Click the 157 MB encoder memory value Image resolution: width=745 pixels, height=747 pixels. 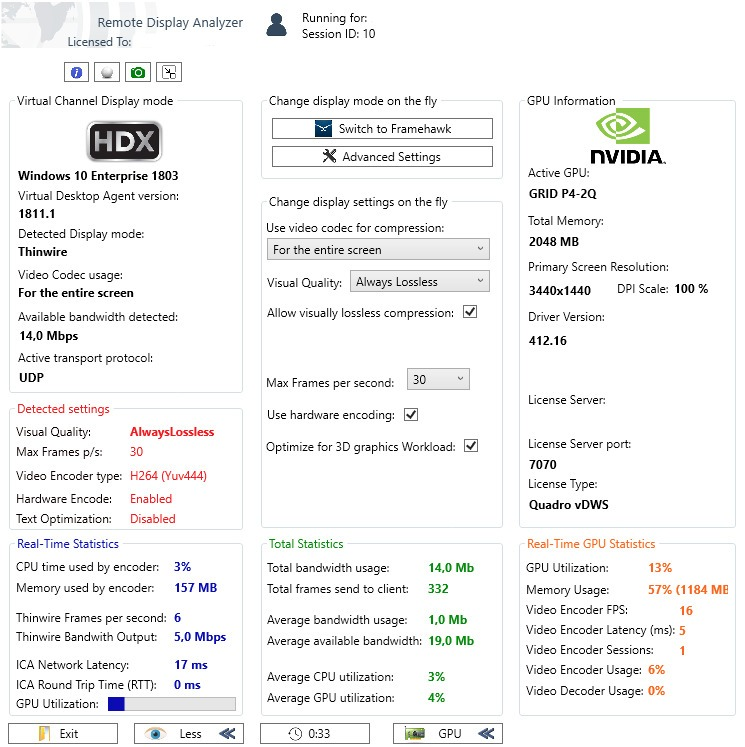click(x=195, y=587)
